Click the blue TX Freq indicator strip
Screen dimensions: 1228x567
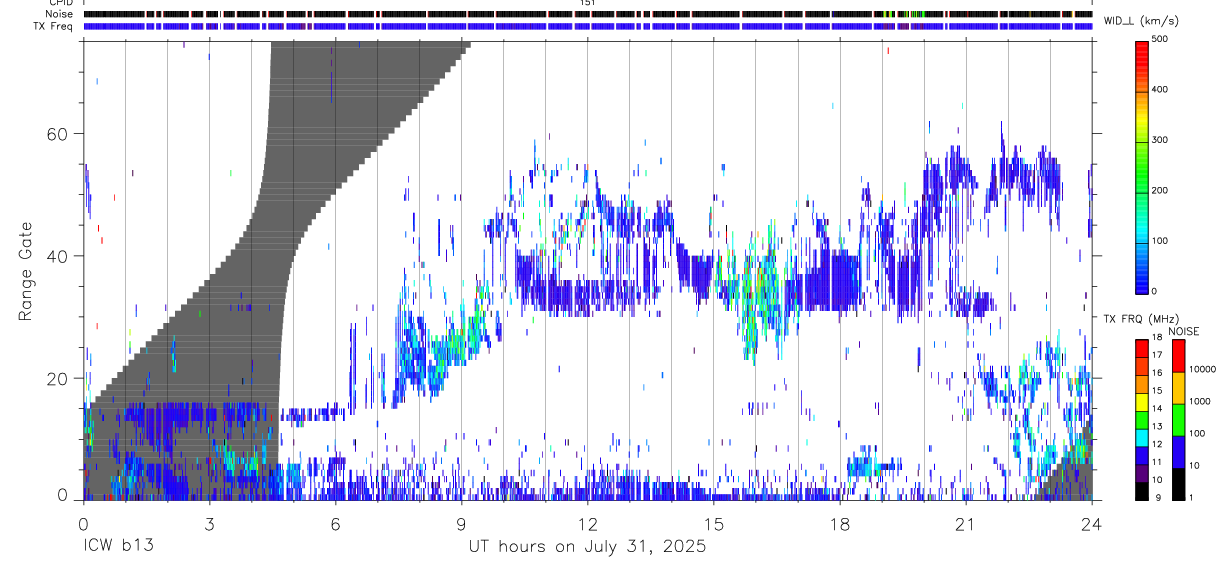[x=588, y=26]
